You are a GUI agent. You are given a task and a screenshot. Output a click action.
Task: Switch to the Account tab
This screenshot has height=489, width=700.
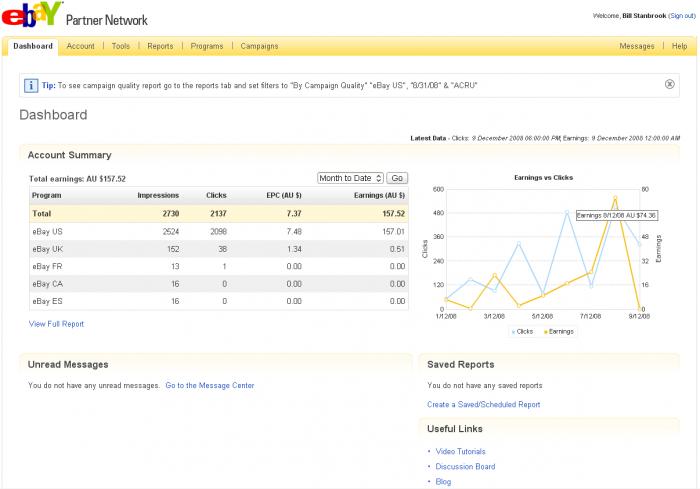(80, 46)
